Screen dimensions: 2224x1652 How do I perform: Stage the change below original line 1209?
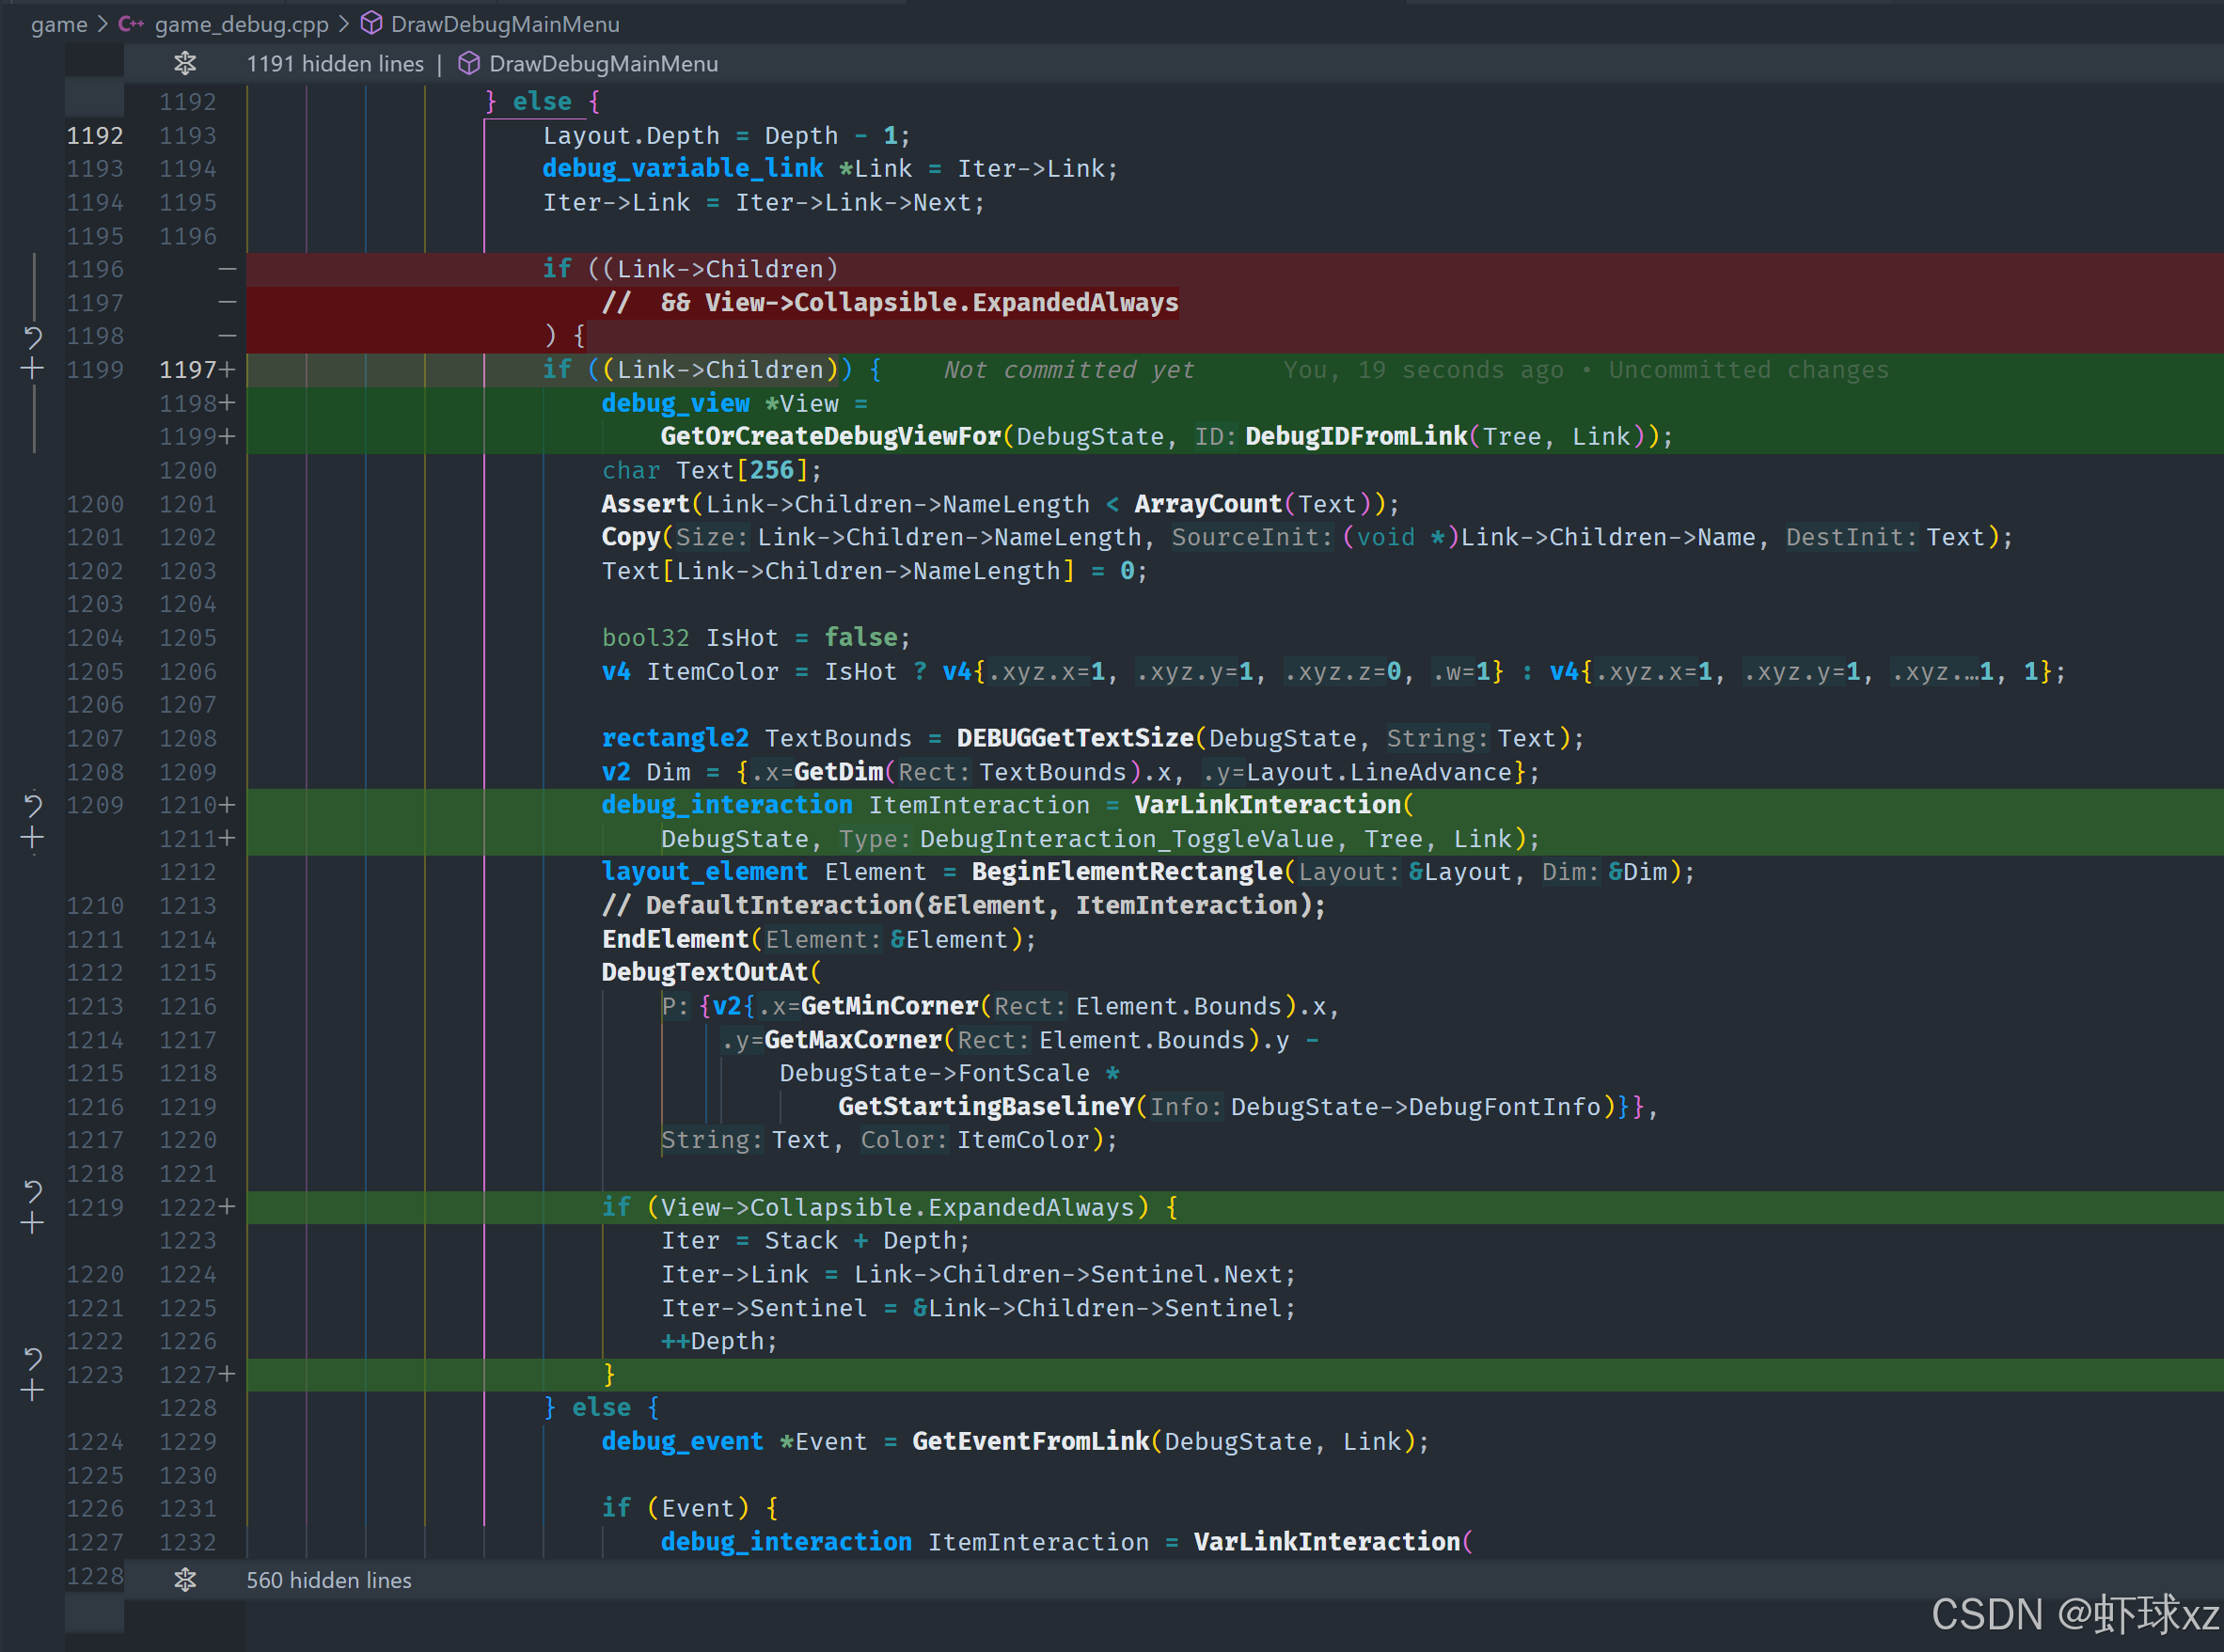click(x=32, y=838)
